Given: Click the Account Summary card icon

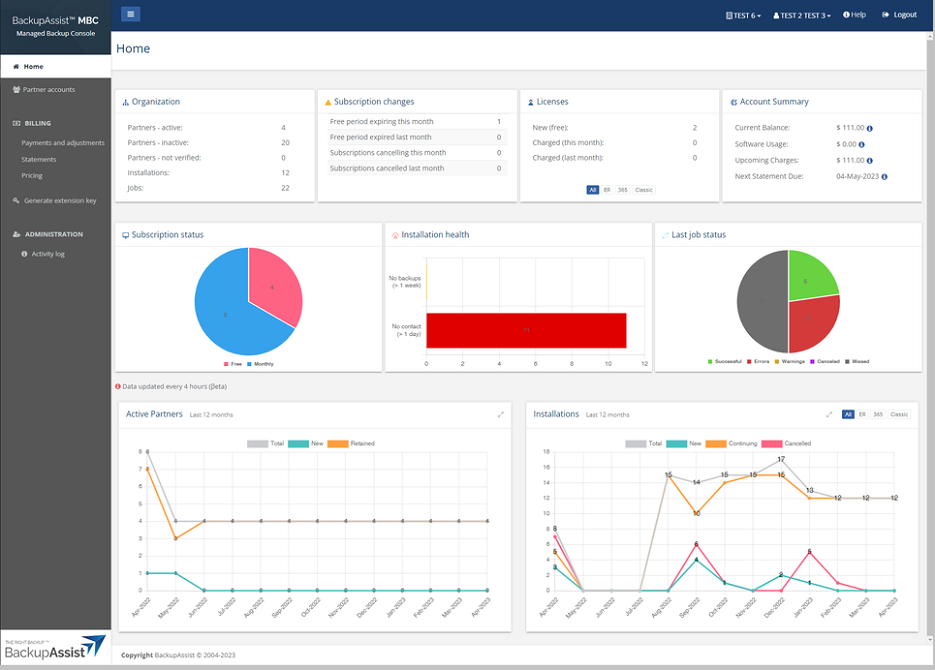Looking at the screenshot, I should click(734, 103).
